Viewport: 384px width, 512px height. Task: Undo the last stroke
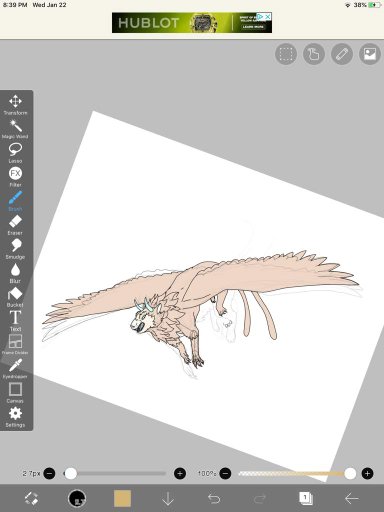[214, 499]
